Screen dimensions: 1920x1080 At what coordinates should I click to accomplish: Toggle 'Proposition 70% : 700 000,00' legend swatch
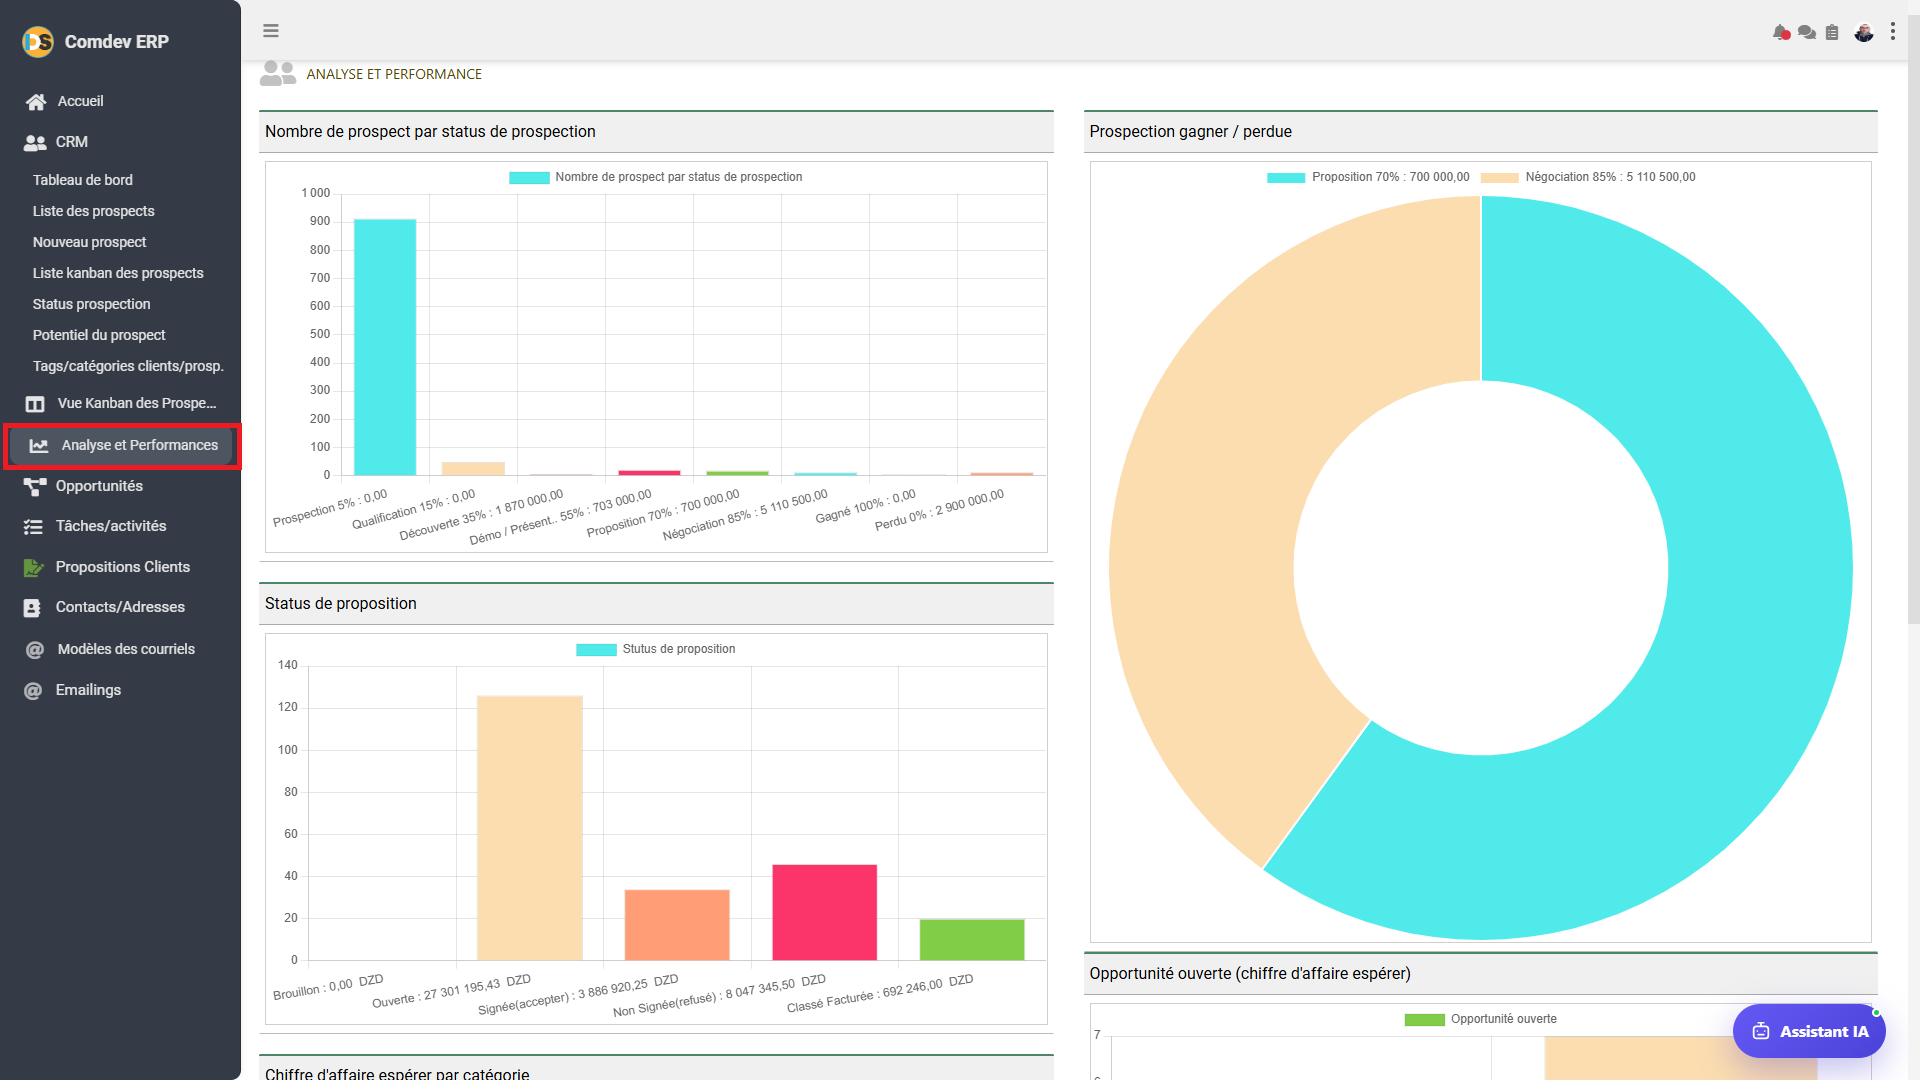[x=1286, y=178]
